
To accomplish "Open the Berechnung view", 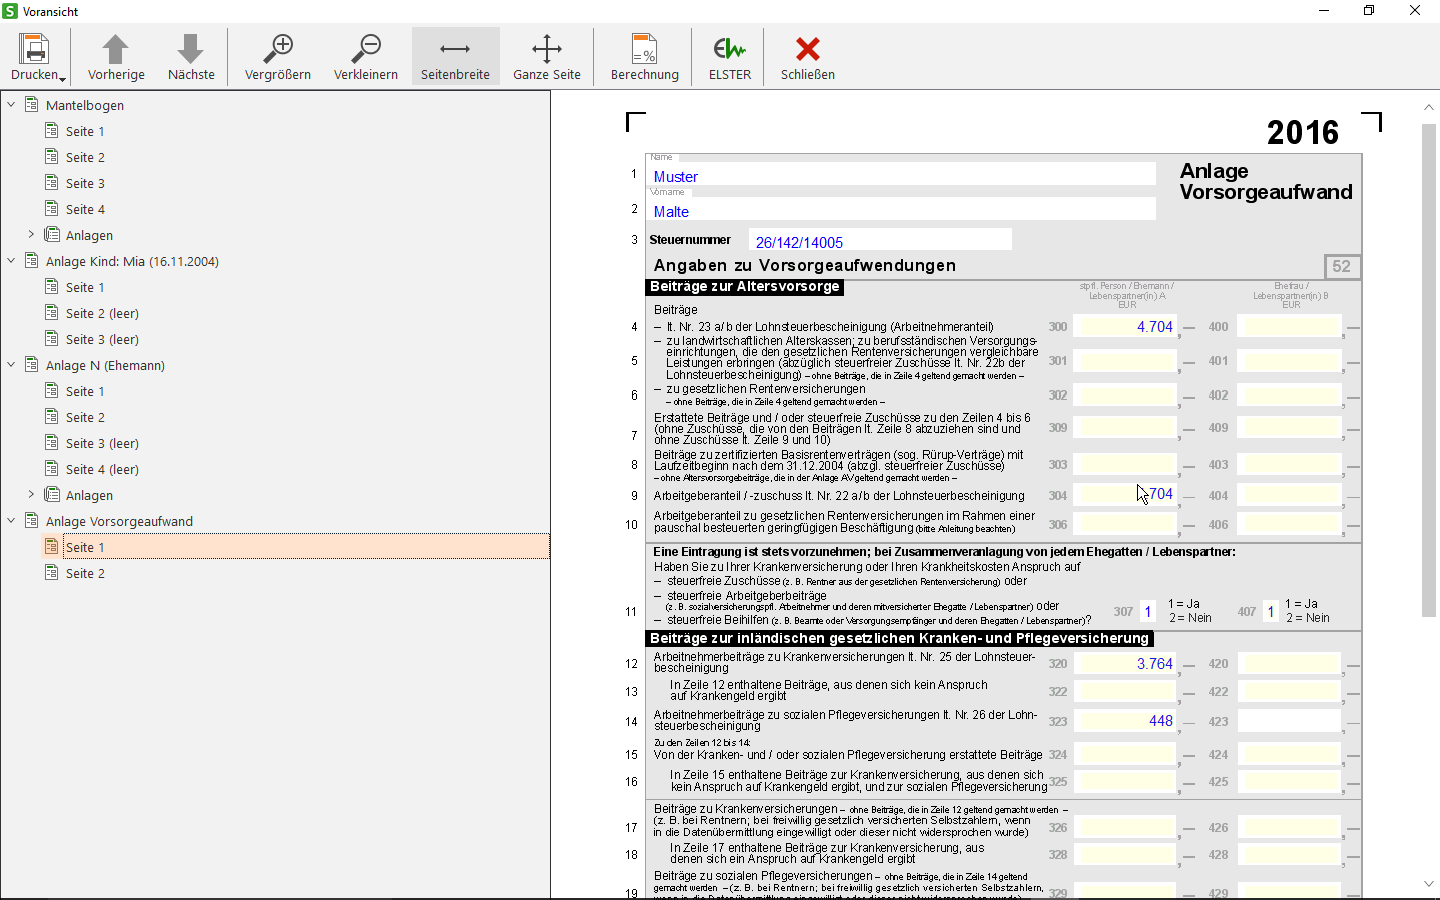I will 645,56.
